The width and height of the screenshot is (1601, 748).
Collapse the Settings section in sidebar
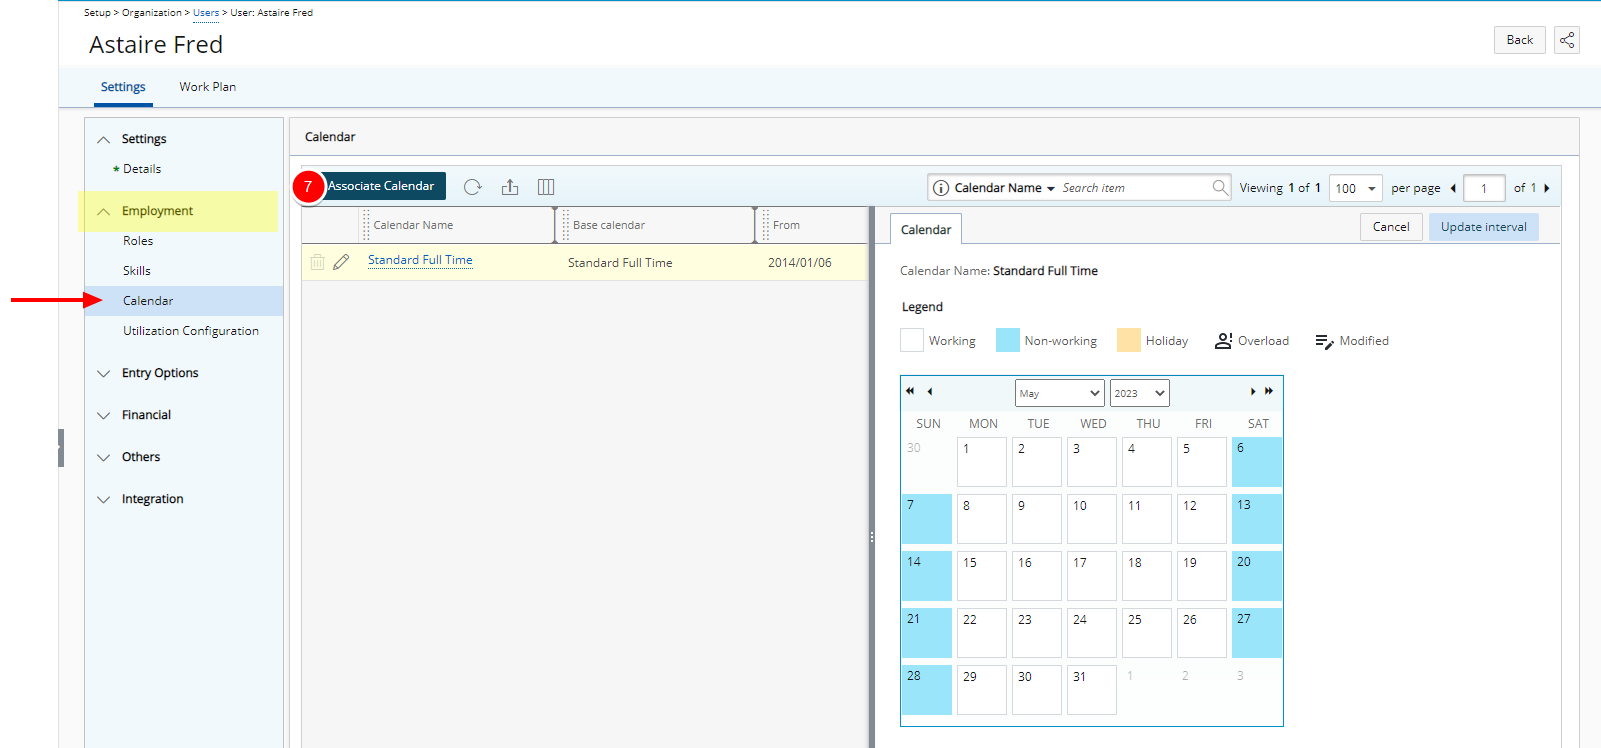pyautogui.click(x=104, y=139)
